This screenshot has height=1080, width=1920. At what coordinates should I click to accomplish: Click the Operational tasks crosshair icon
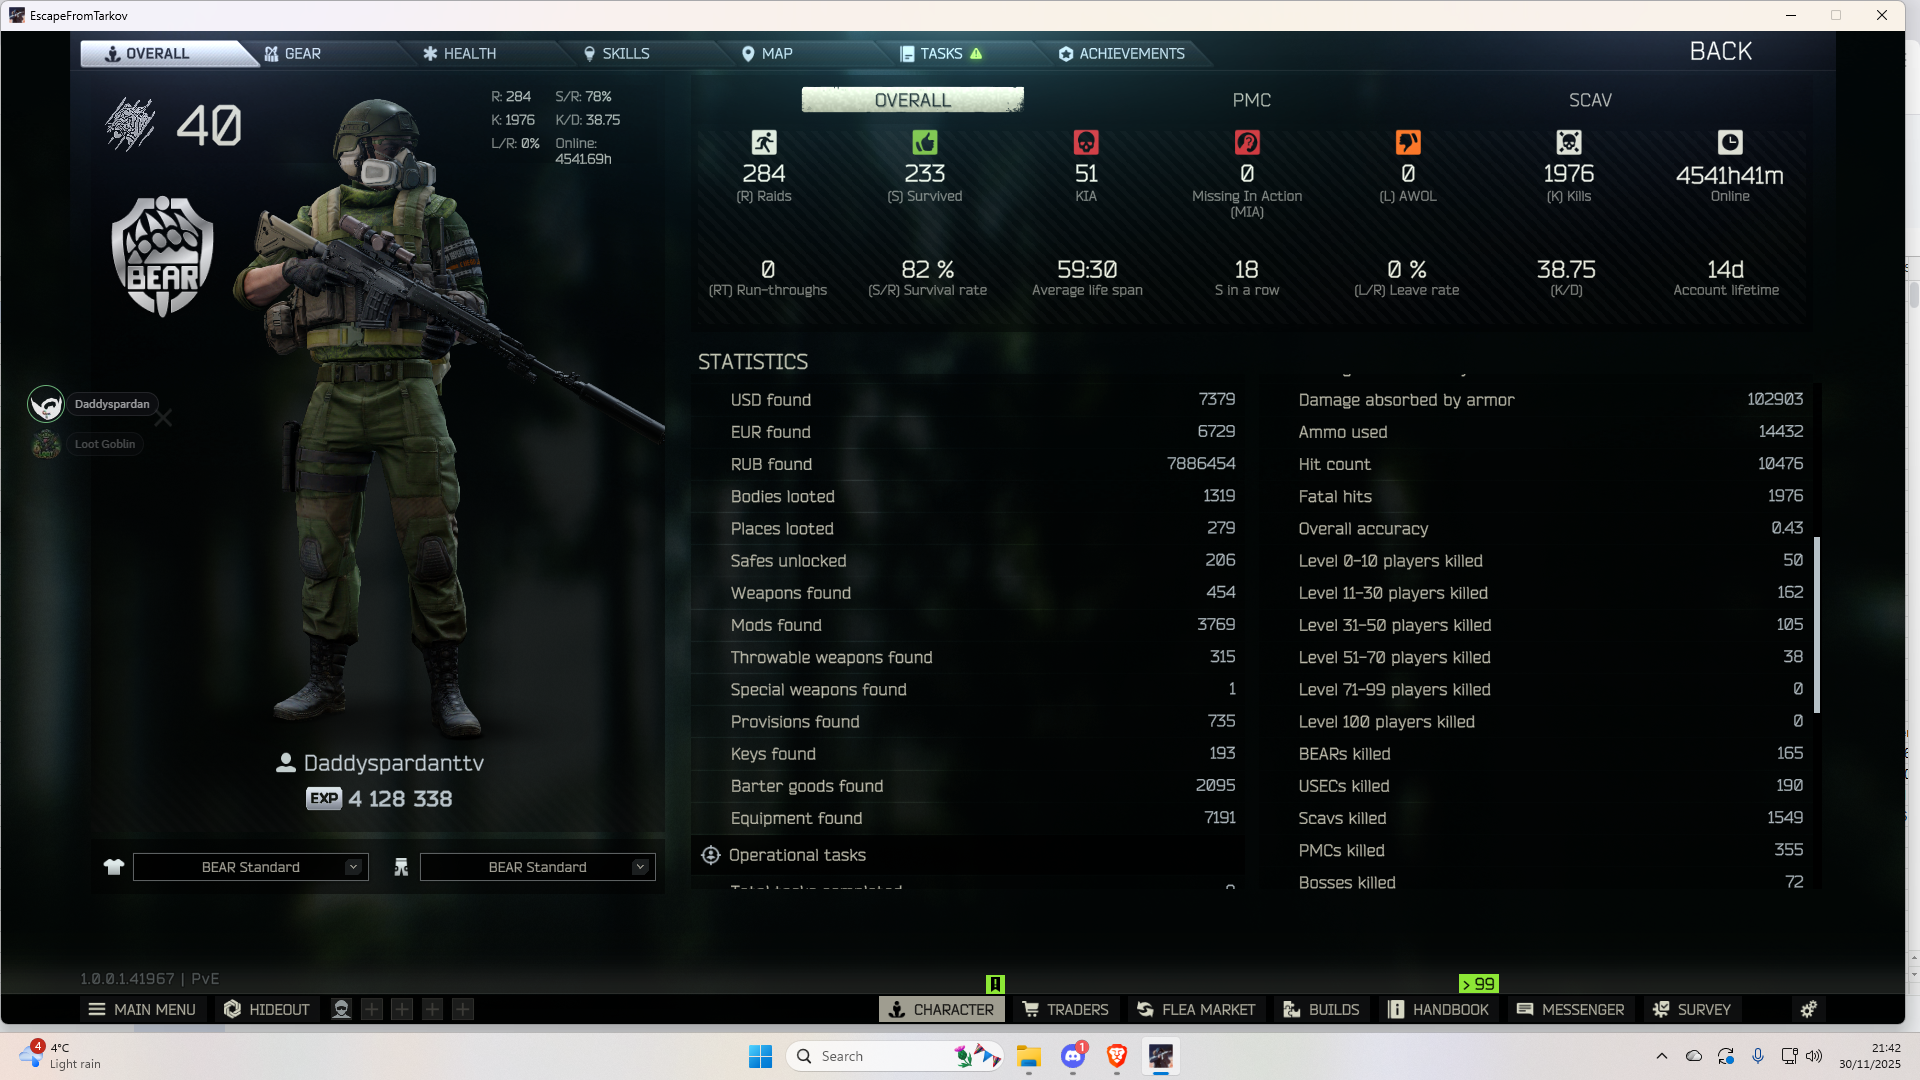point(711,855)
